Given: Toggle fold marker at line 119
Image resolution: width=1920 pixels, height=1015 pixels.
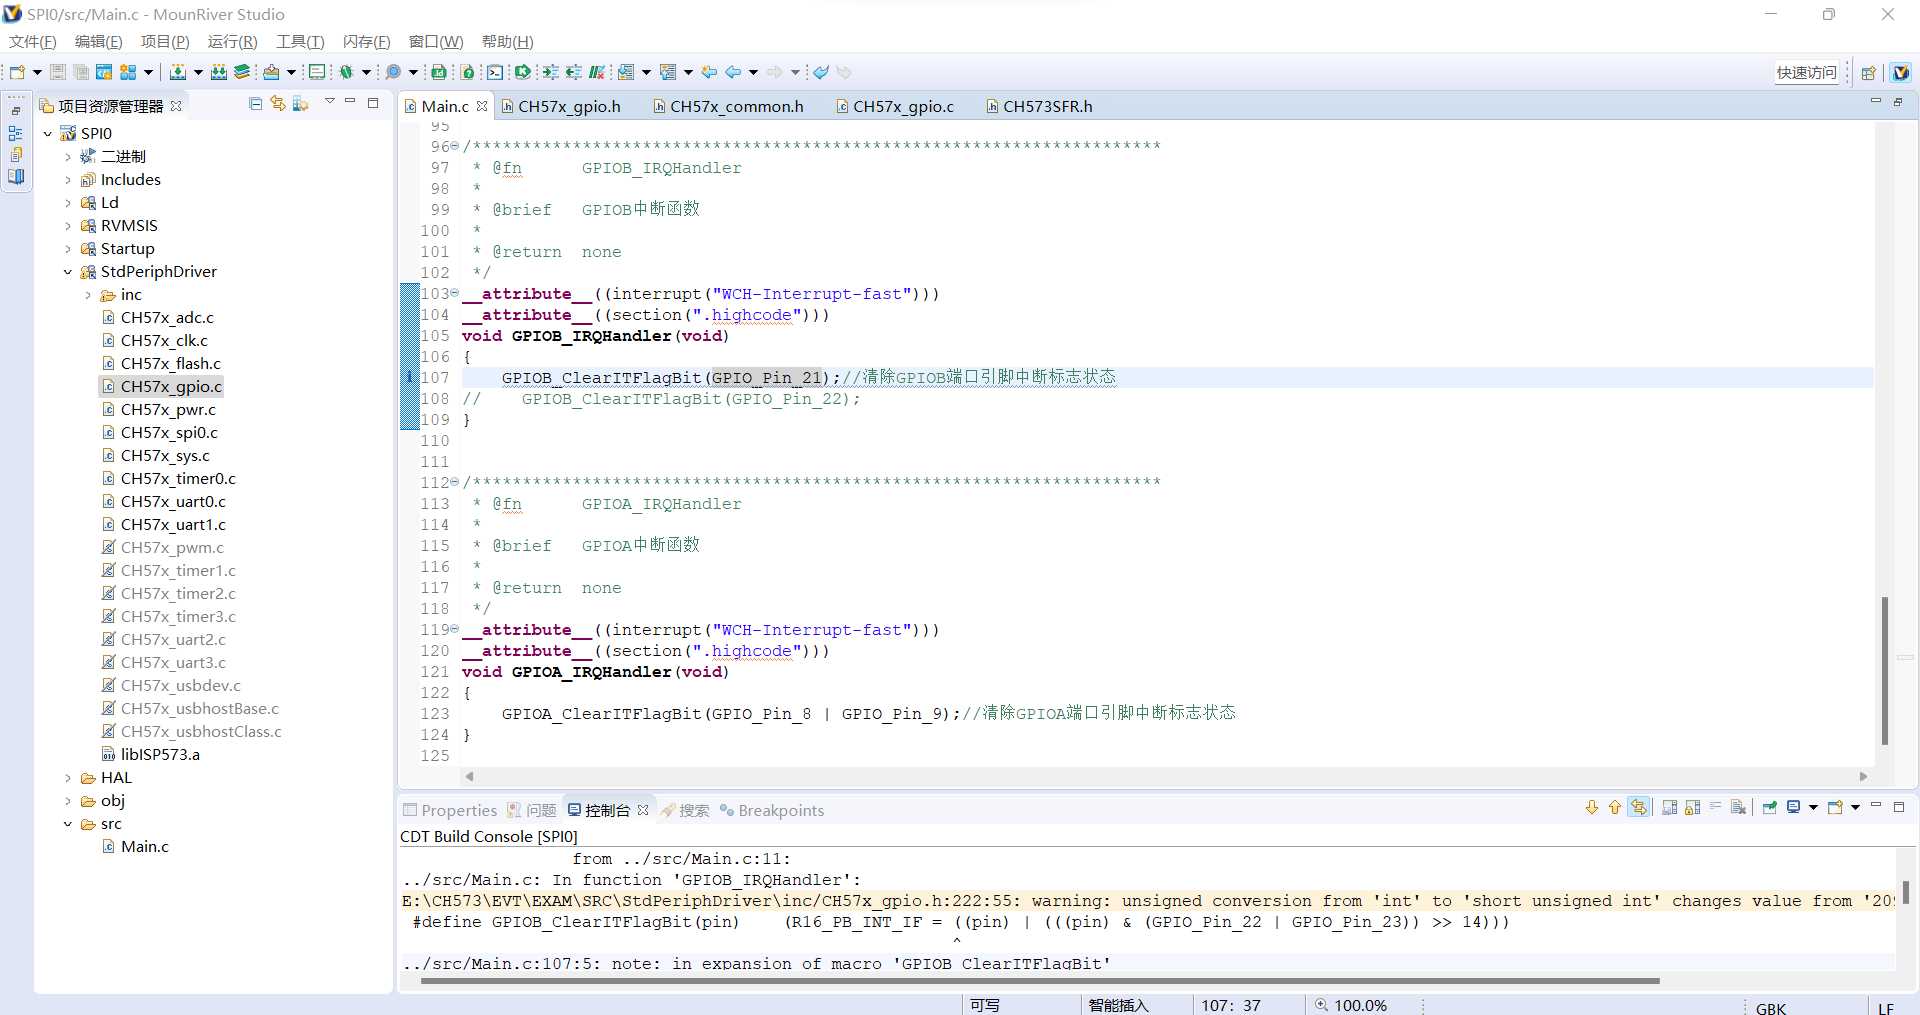Looking at the screenshot, I should pos(455,629).
